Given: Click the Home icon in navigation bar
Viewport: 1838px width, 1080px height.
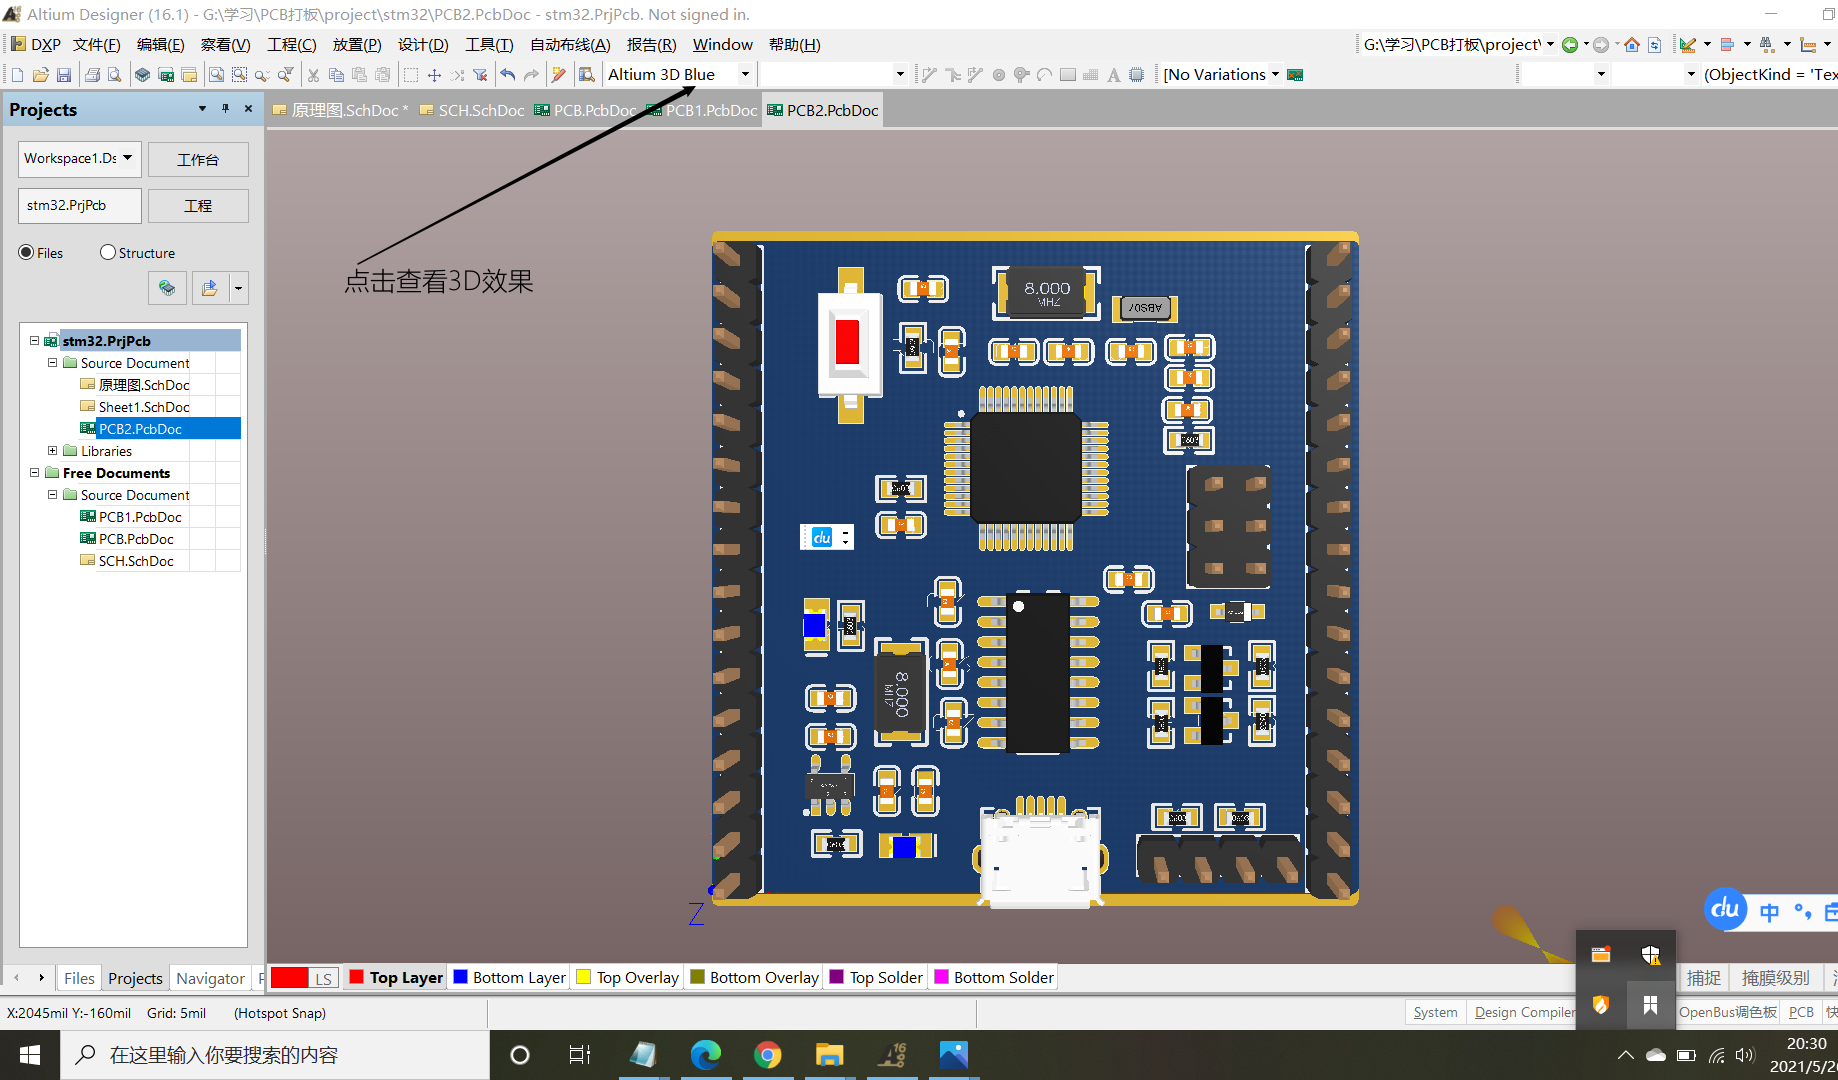Looking at the screenshot, I should tap(1632, 45).
